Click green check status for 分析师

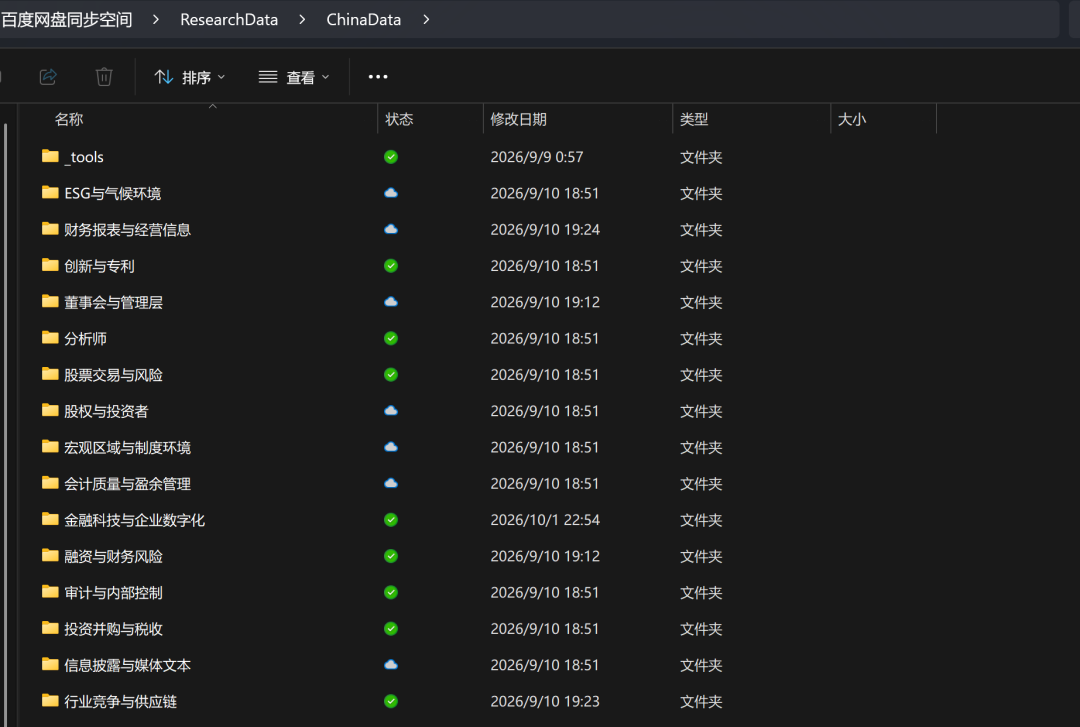[391, 338]
